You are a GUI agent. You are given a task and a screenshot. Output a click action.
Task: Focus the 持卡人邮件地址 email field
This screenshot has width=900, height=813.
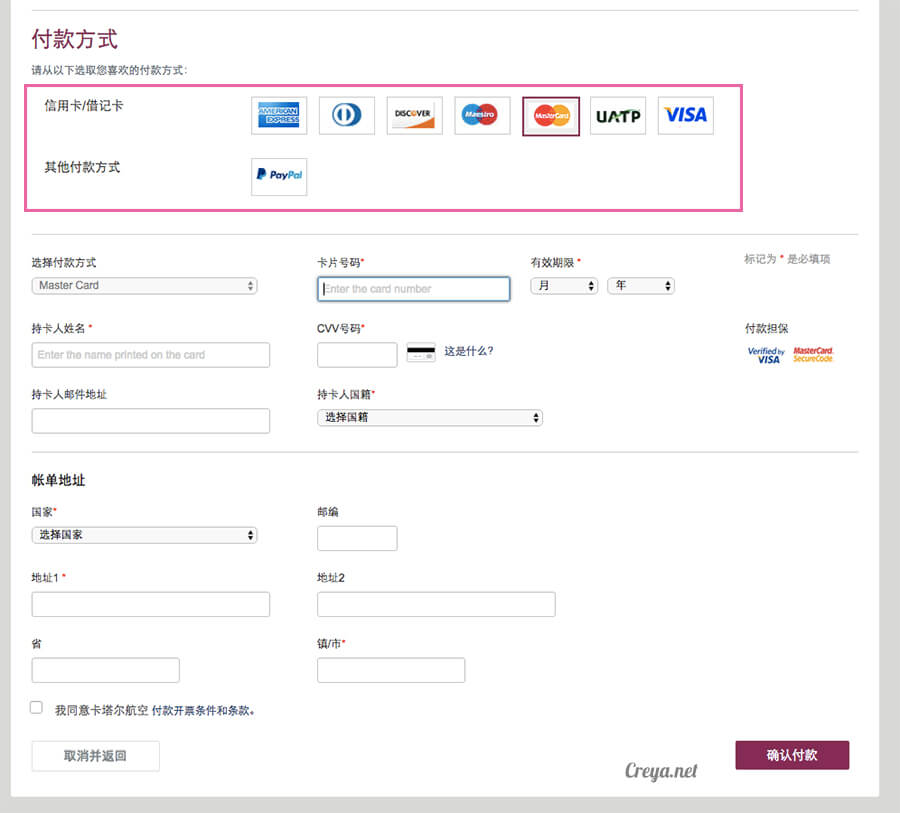pos(150,421)
